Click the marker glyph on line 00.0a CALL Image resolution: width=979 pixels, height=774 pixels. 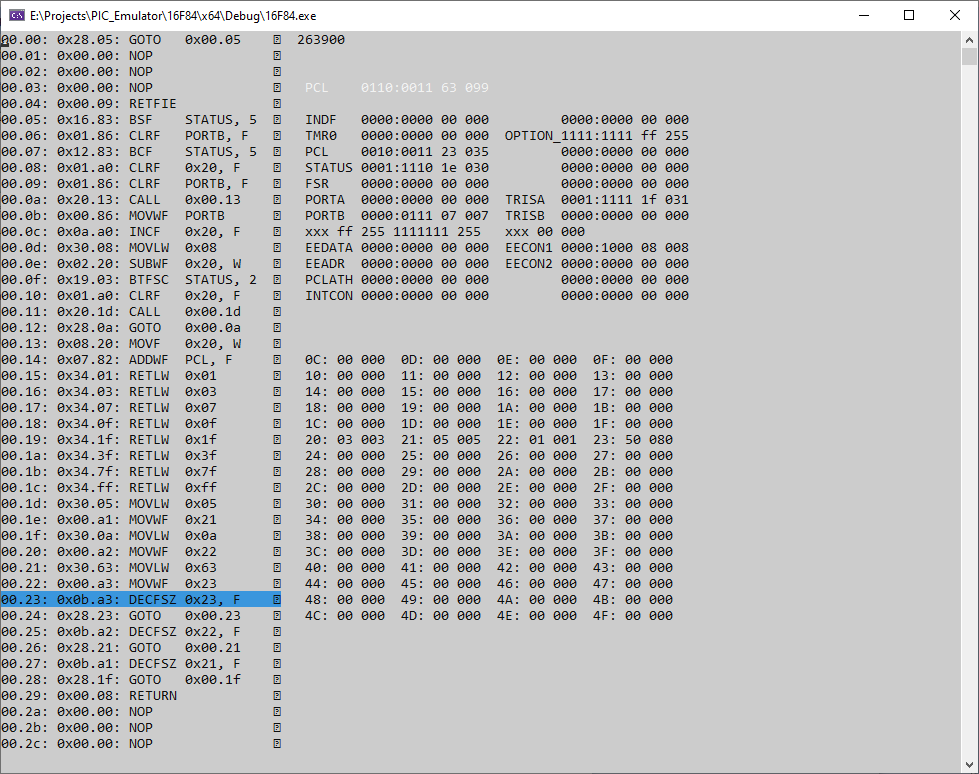pos(277,200)
